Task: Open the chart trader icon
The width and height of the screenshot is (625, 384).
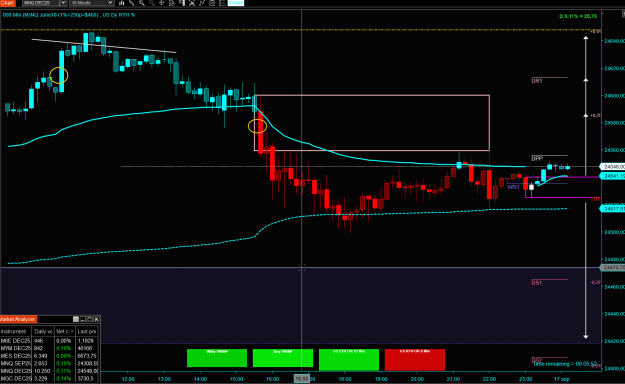Action: 182,3
